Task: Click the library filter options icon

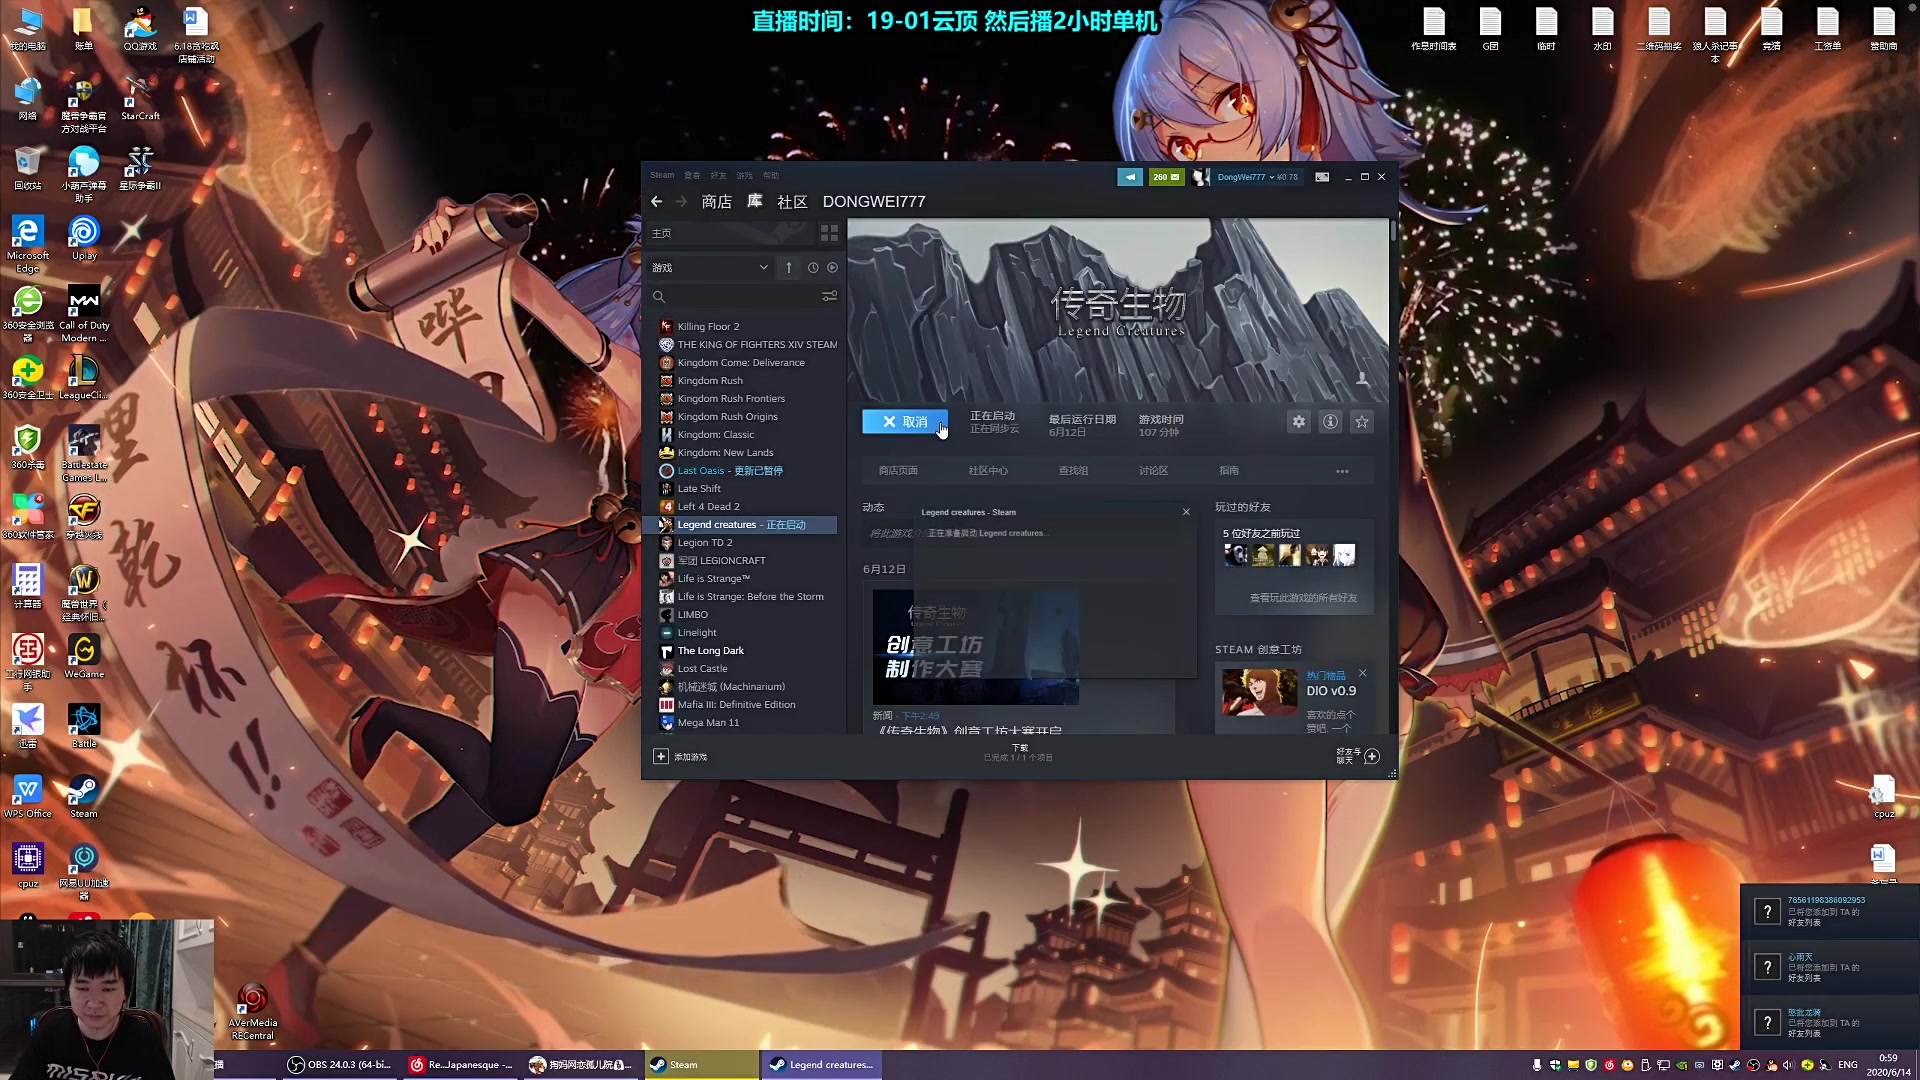Action: 829,296
